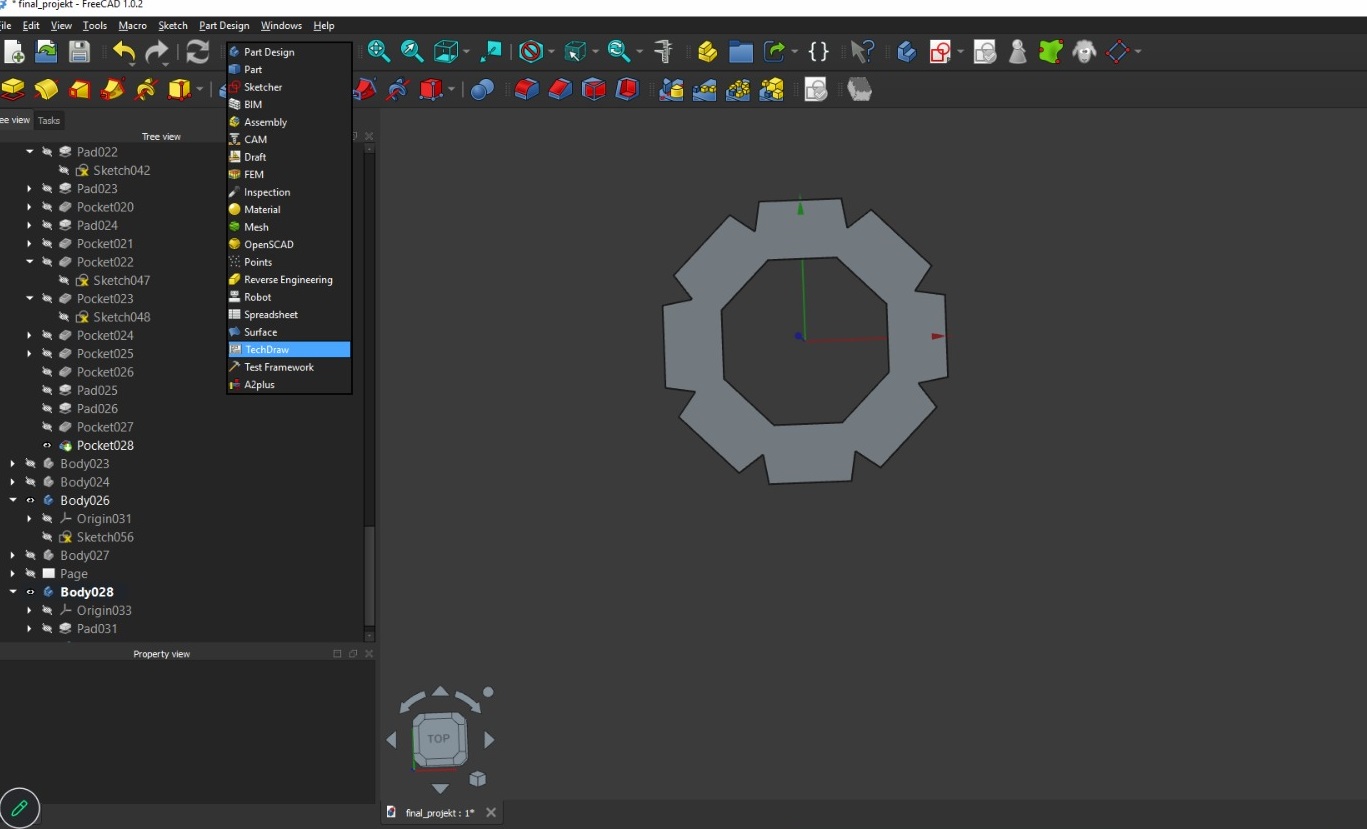
Task: Switch to TechDraw workbench in list
Action: pyautogui.click(x=289, y=349)
